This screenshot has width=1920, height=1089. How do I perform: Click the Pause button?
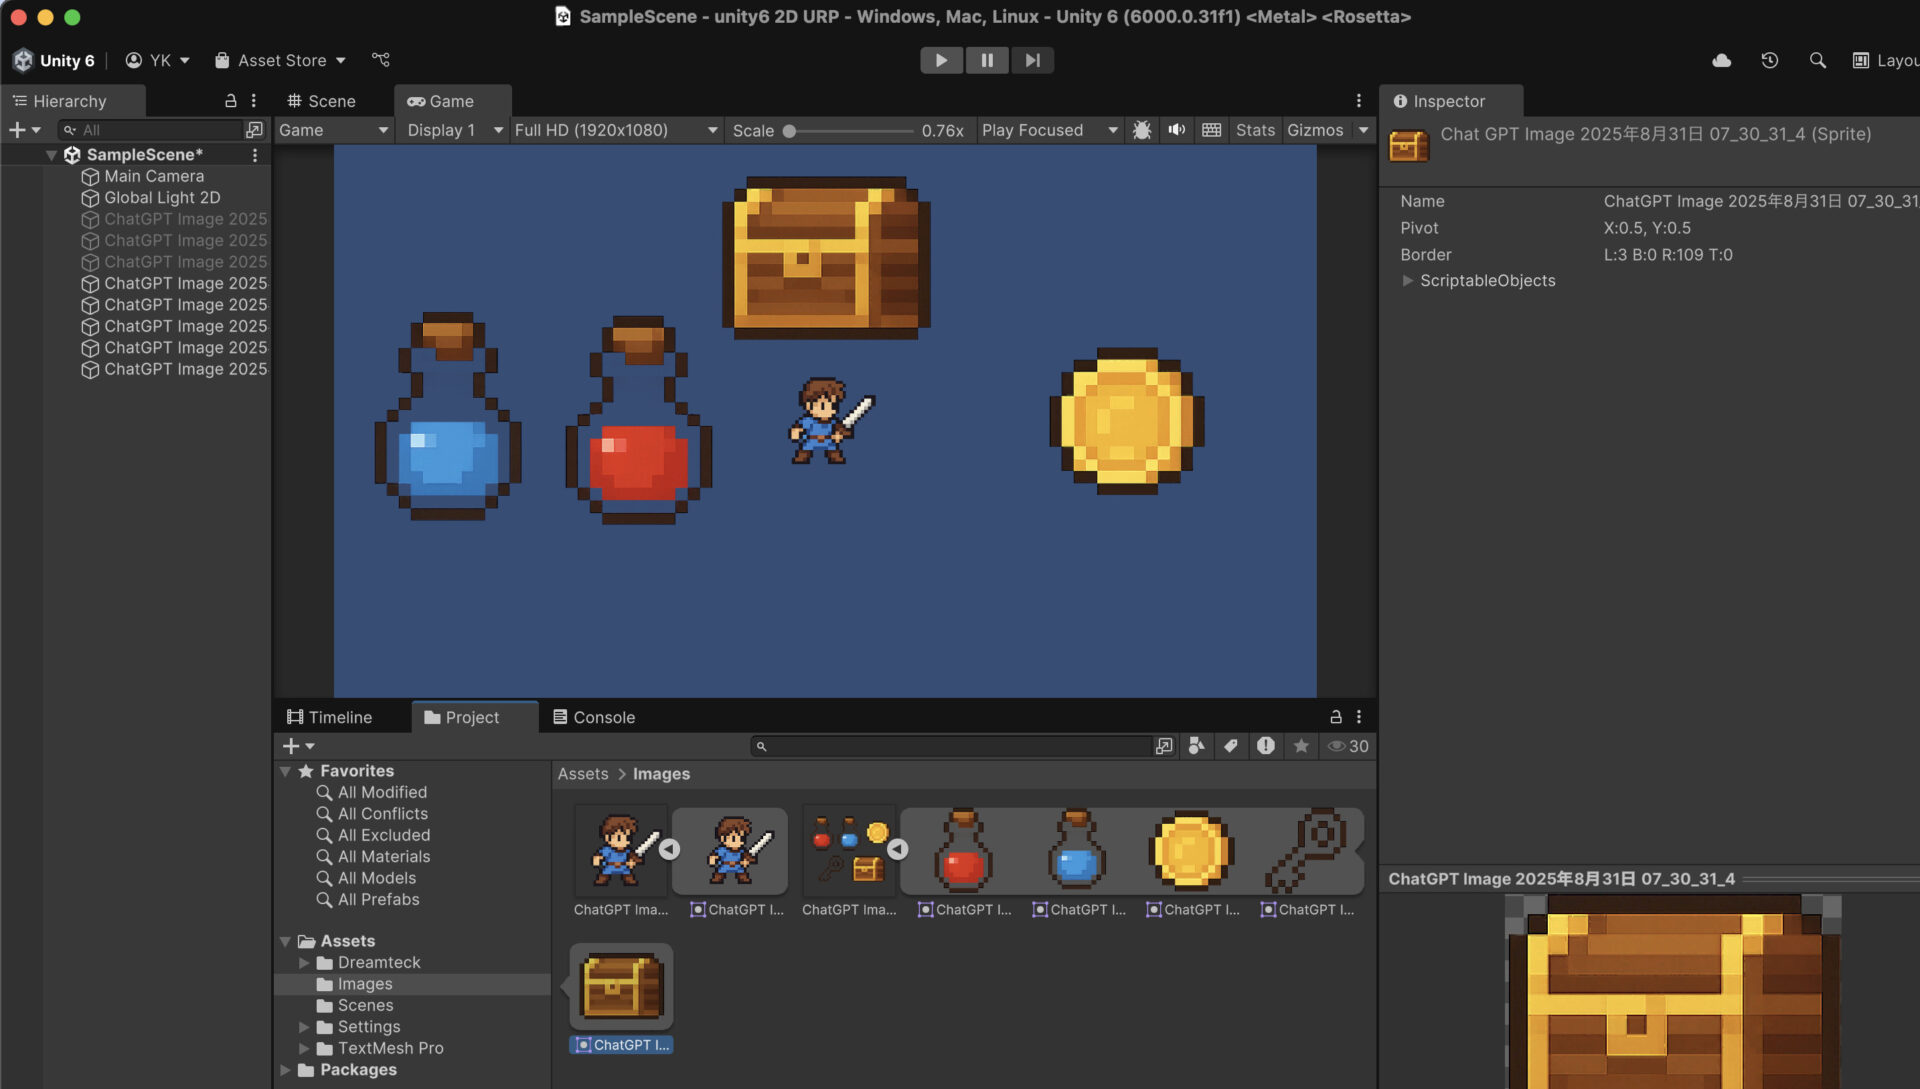point(987,60)
